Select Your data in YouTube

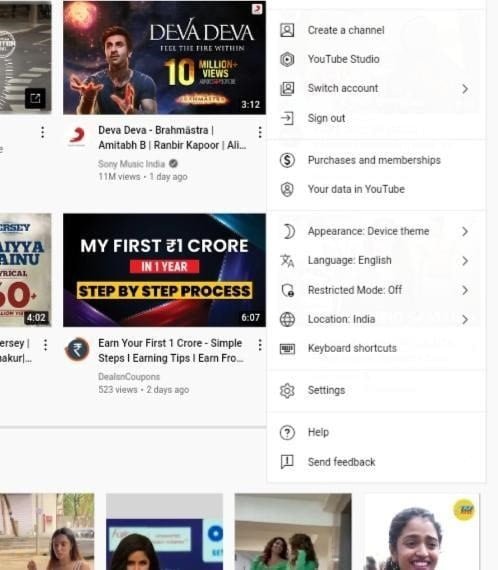coord(376,189)
